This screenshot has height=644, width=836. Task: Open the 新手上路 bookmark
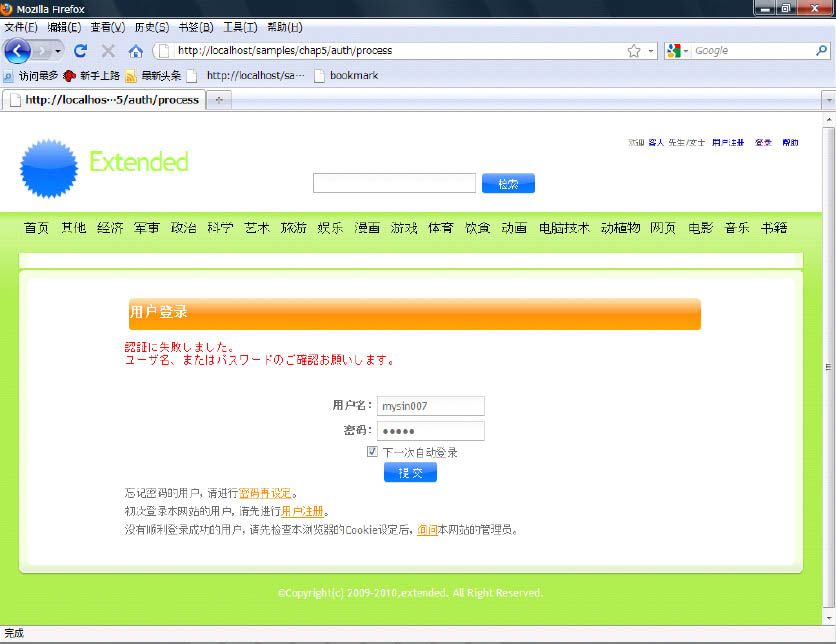[92, 76]
